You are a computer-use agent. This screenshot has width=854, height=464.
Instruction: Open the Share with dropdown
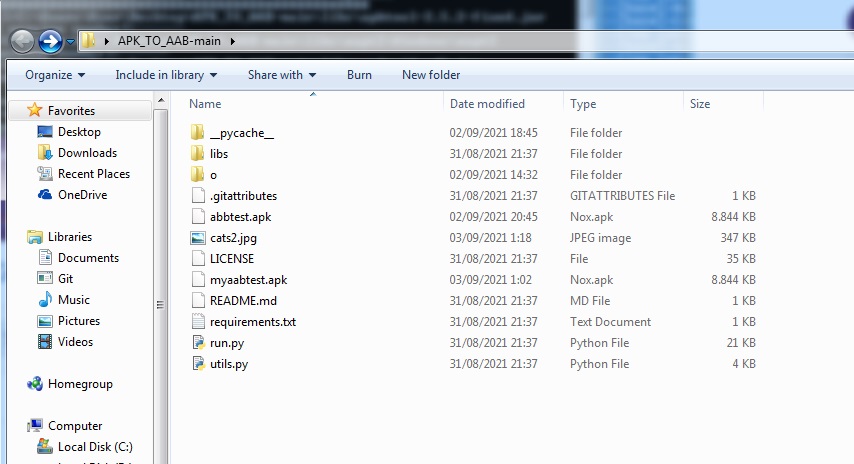click(282, 75)
